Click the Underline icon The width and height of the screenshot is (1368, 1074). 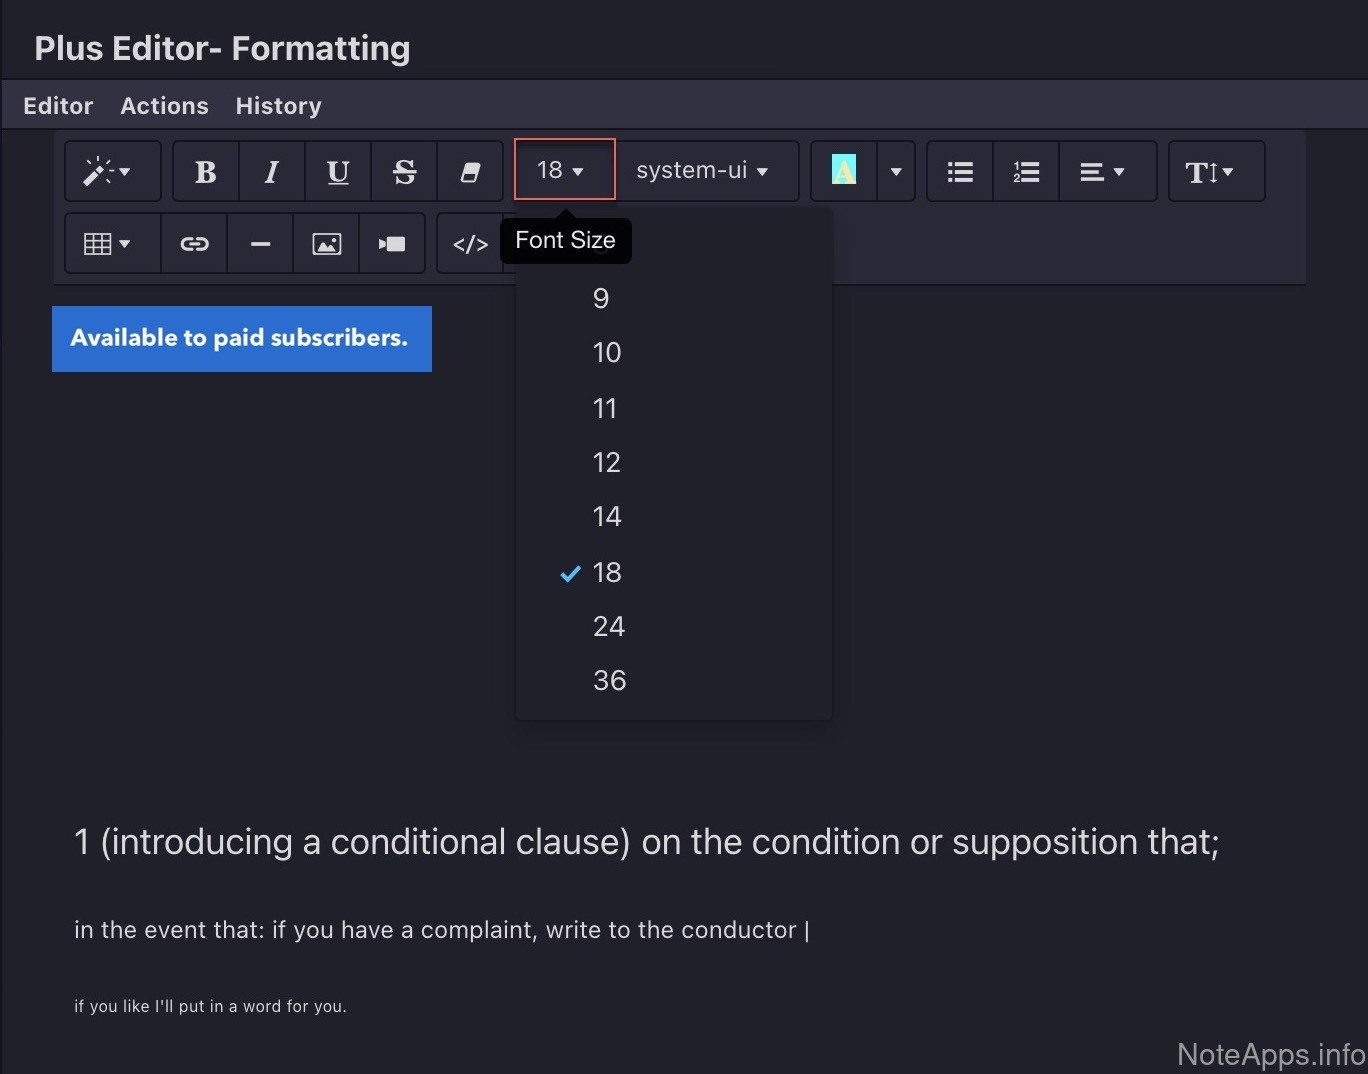(338, 172)
